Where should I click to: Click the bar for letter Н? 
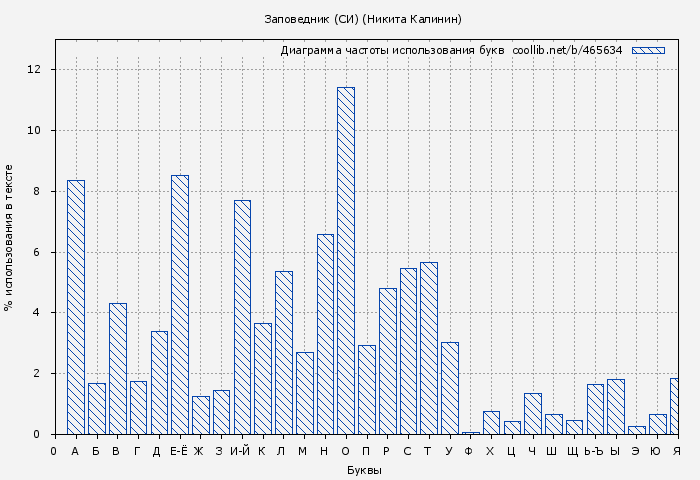coord(325,334)
